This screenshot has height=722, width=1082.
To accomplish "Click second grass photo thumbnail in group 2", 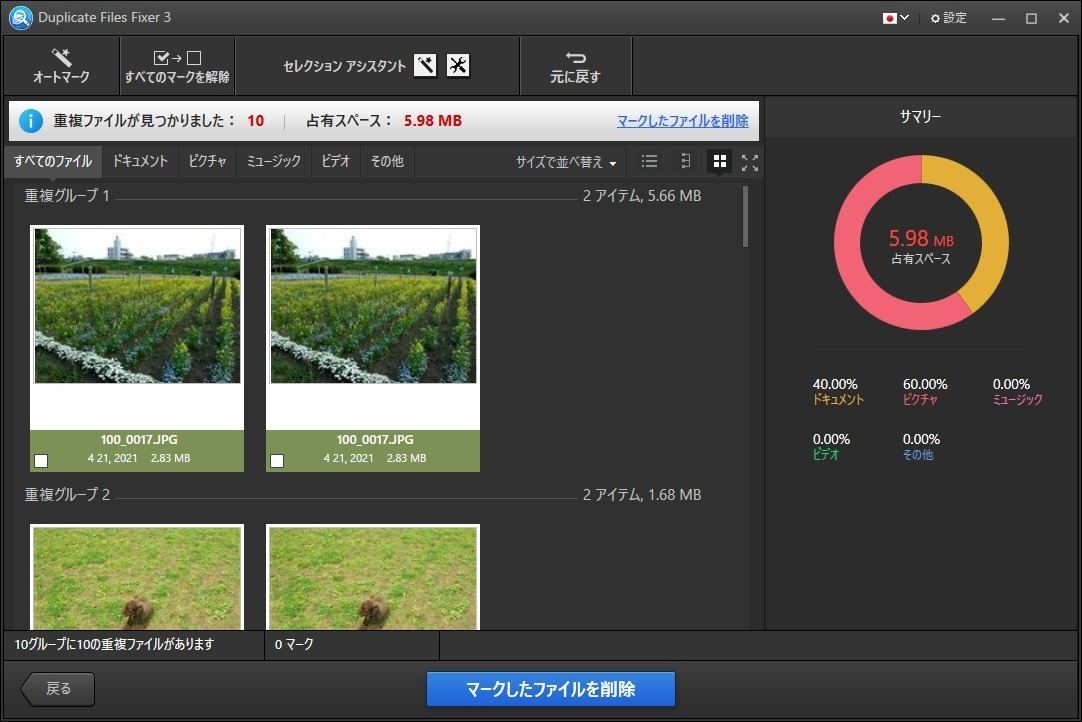I will (x=373, y=578).
